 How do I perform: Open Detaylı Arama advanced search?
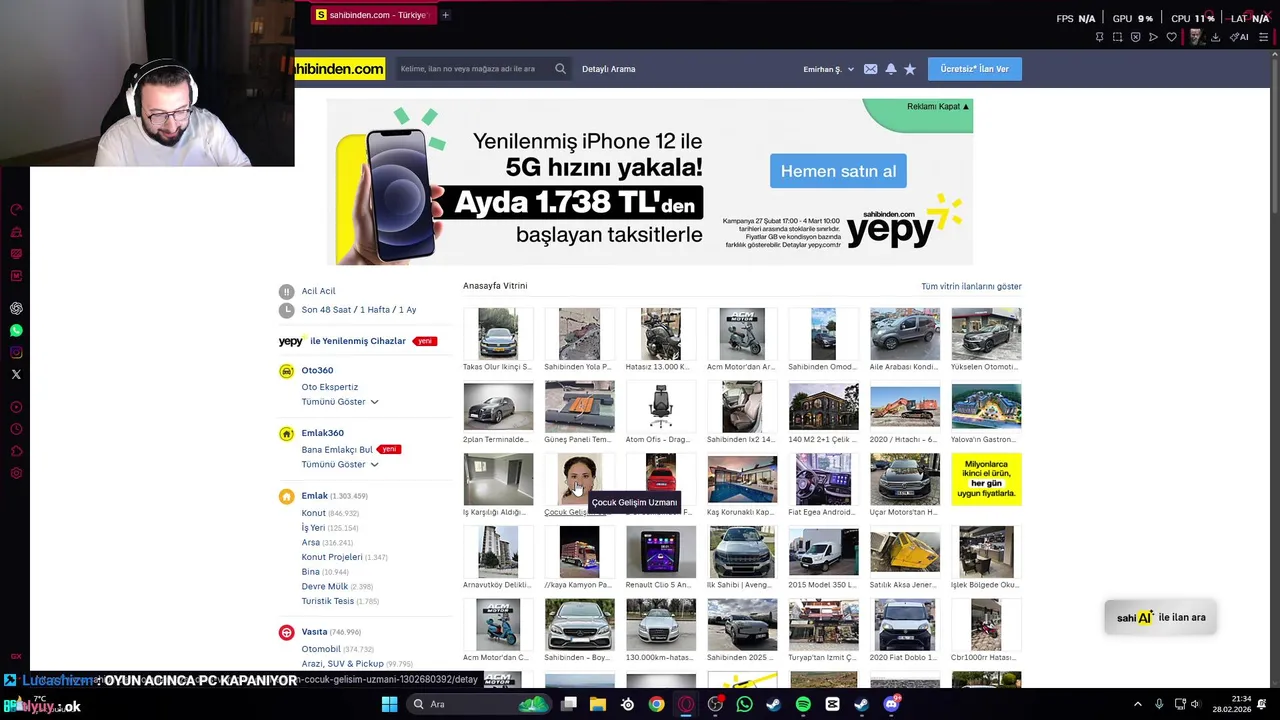tap(608, 69)
